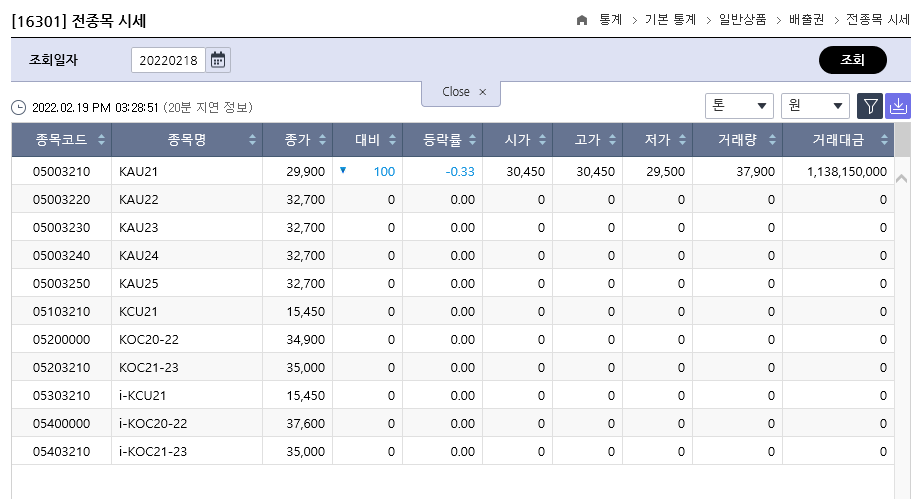Click the 조회일자 date input field
Image resolution: width=922 pixels, height=499 pixels.
168,60
